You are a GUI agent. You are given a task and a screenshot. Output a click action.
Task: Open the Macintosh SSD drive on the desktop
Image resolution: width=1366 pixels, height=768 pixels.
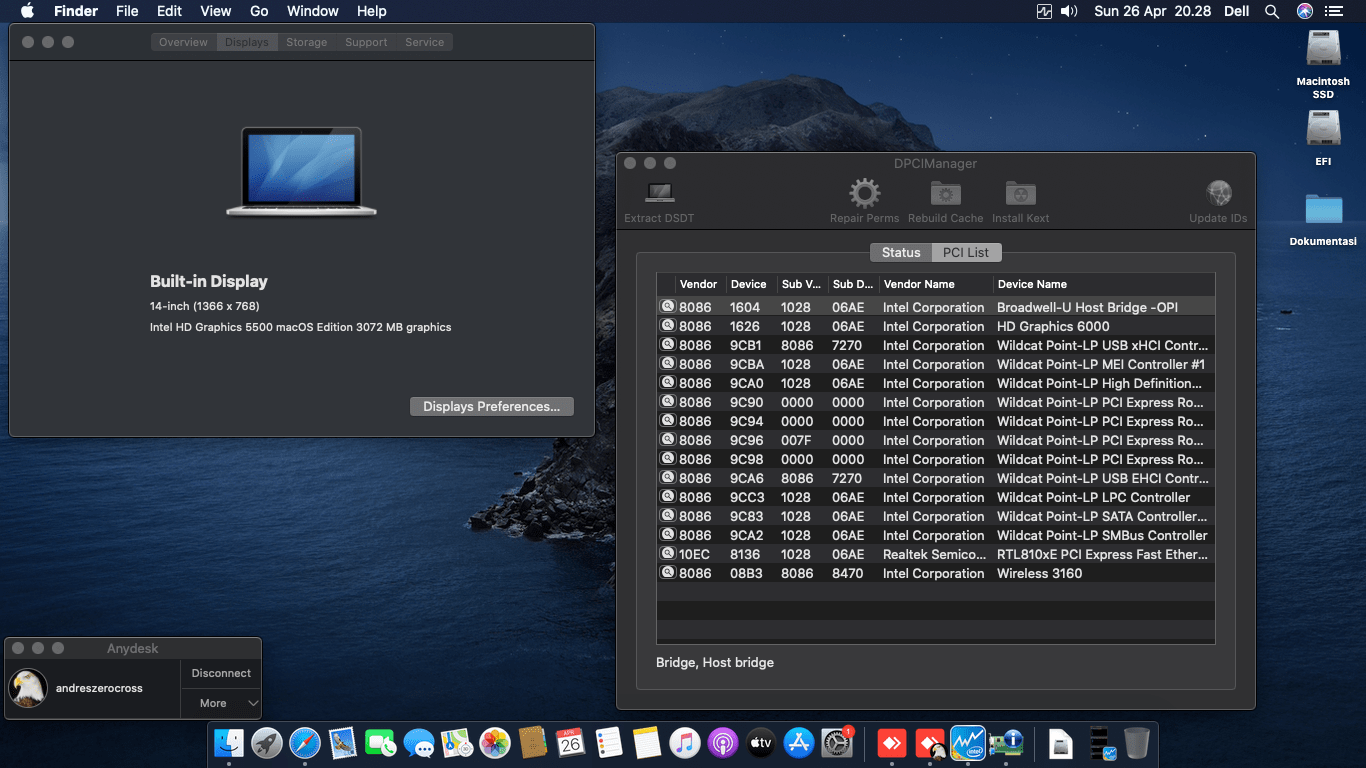pyautogui.click(x=1323, y=64)
